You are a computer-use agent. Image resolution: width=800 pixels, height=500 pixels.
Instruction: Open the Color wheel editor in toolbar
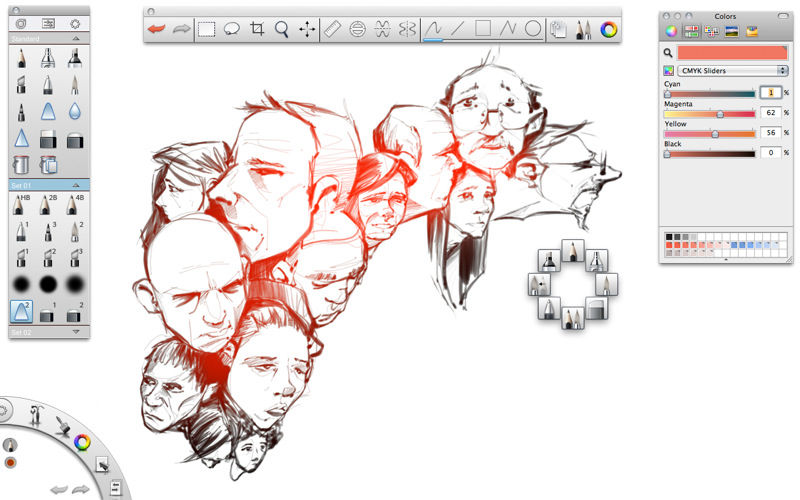point(608,30)
